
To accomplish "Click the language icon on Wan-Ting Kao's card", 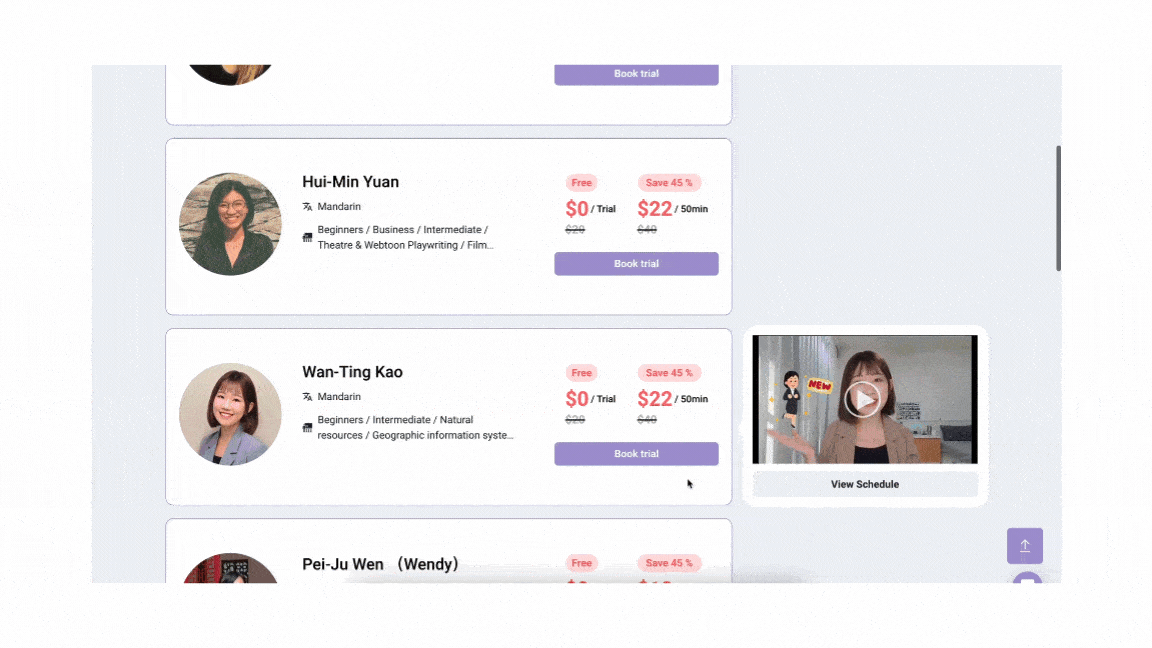I will pyautogui.click(x=307, y=396).
